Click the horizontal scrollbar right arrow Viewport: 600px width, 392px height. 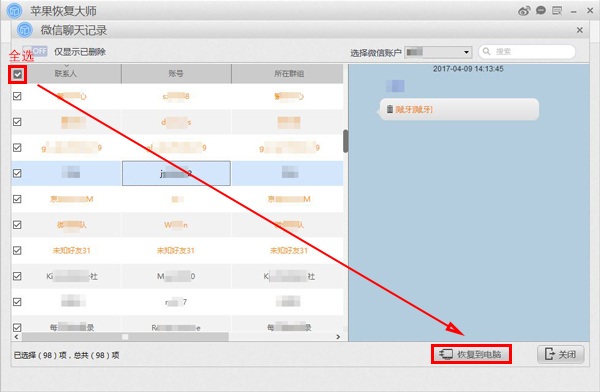[338, 337]
